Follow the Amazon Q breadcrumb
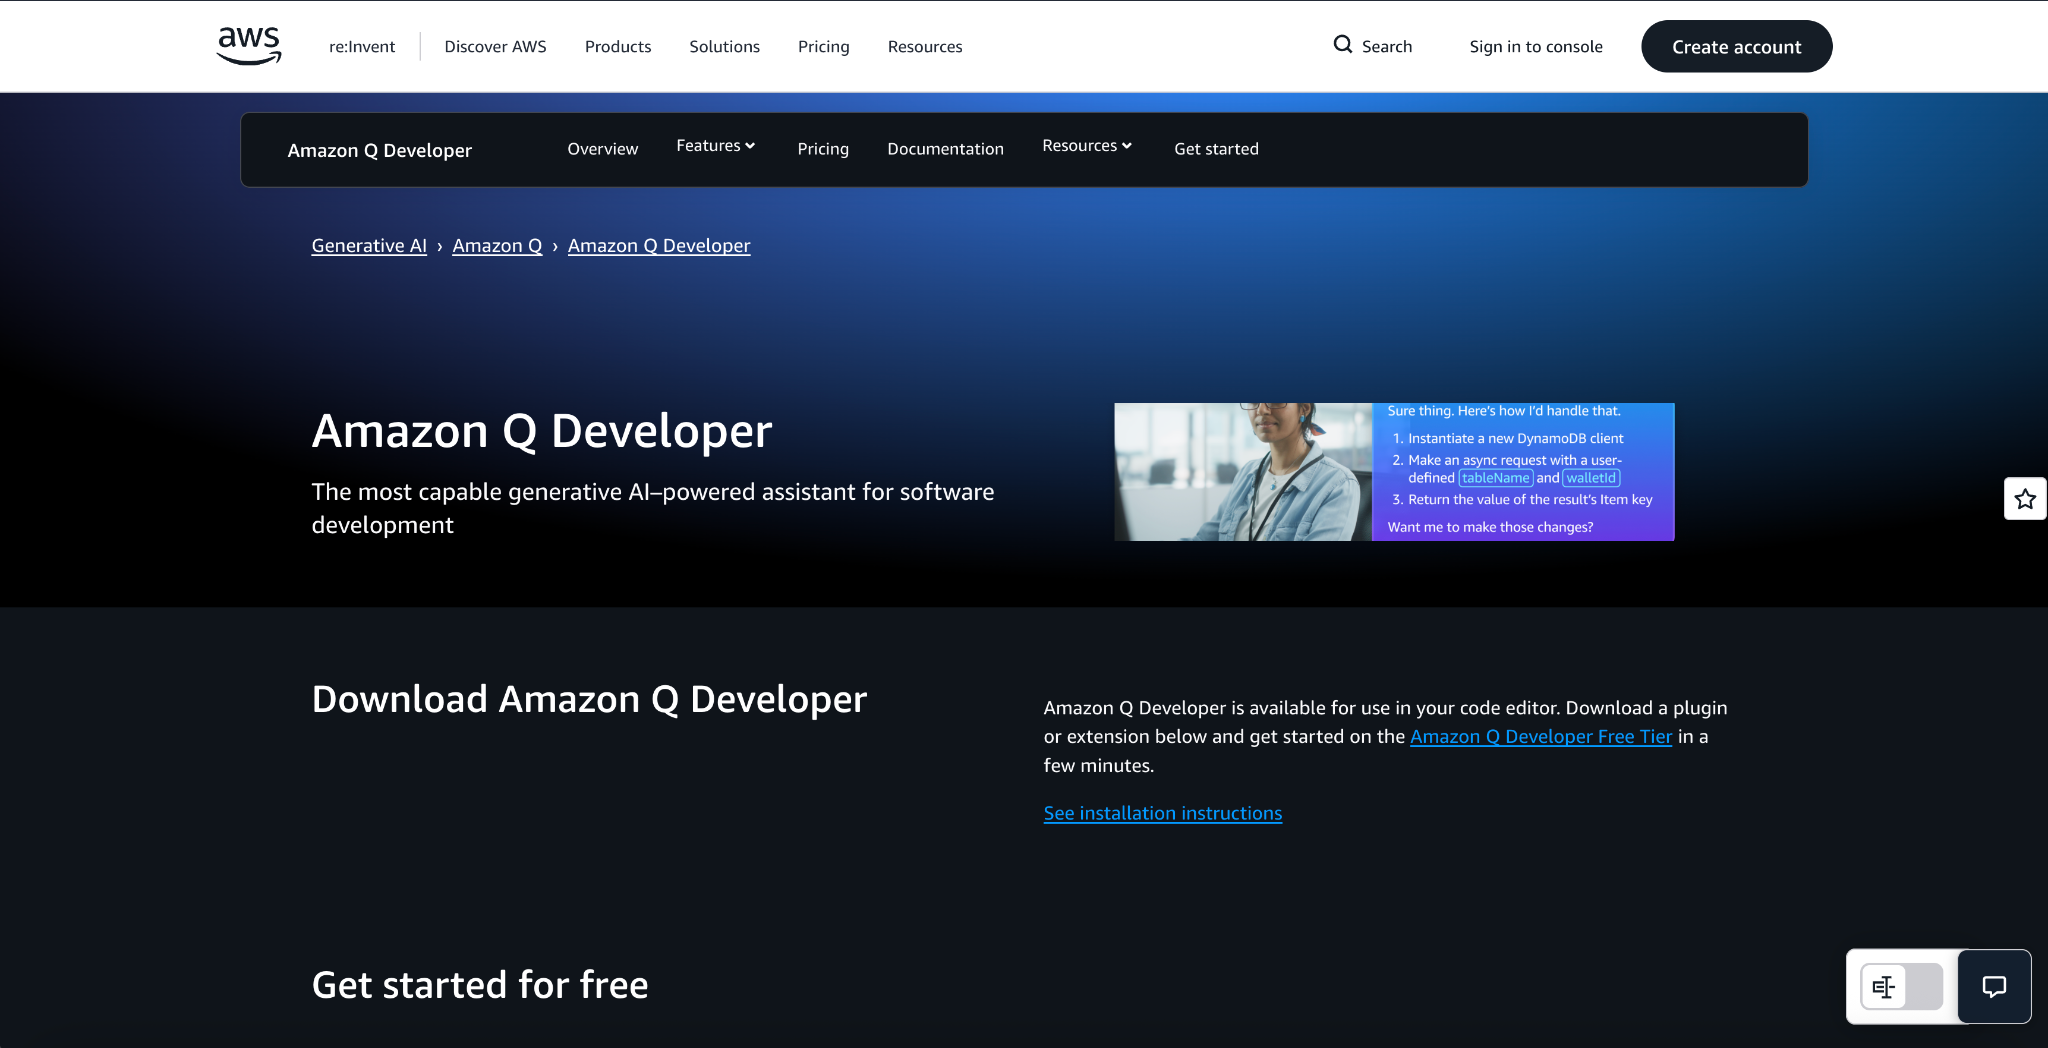Screen dimensions: 2048x1048 pyautogui.click(x=497, y=246)
